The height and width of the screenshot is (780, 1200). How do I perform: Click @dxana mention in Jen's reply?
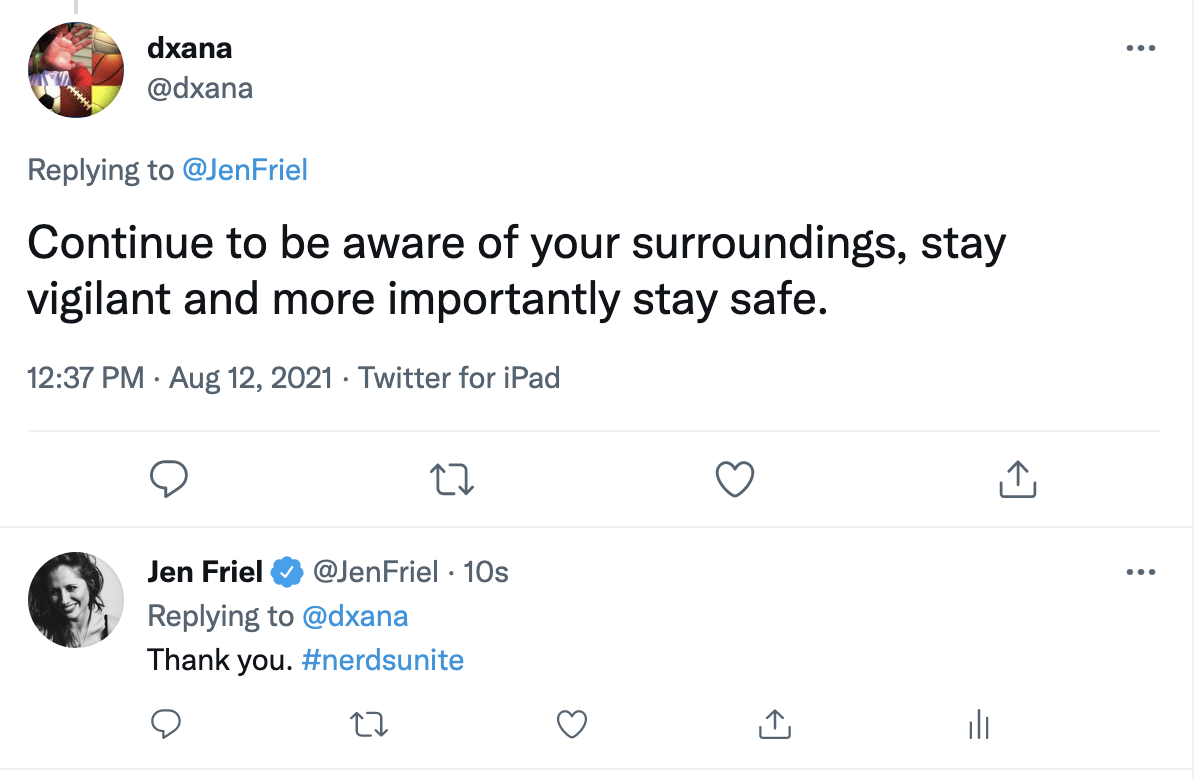[354, 616]
